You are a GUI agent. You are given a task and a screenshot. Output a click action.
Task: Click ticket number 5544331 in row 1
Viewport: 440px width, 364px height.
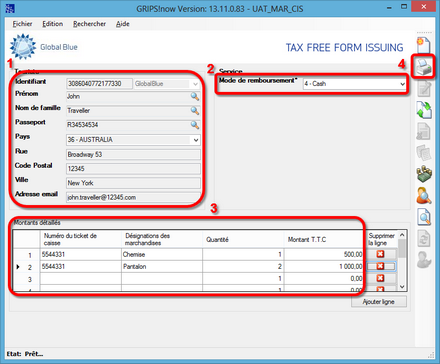click(x=80, y=255)
